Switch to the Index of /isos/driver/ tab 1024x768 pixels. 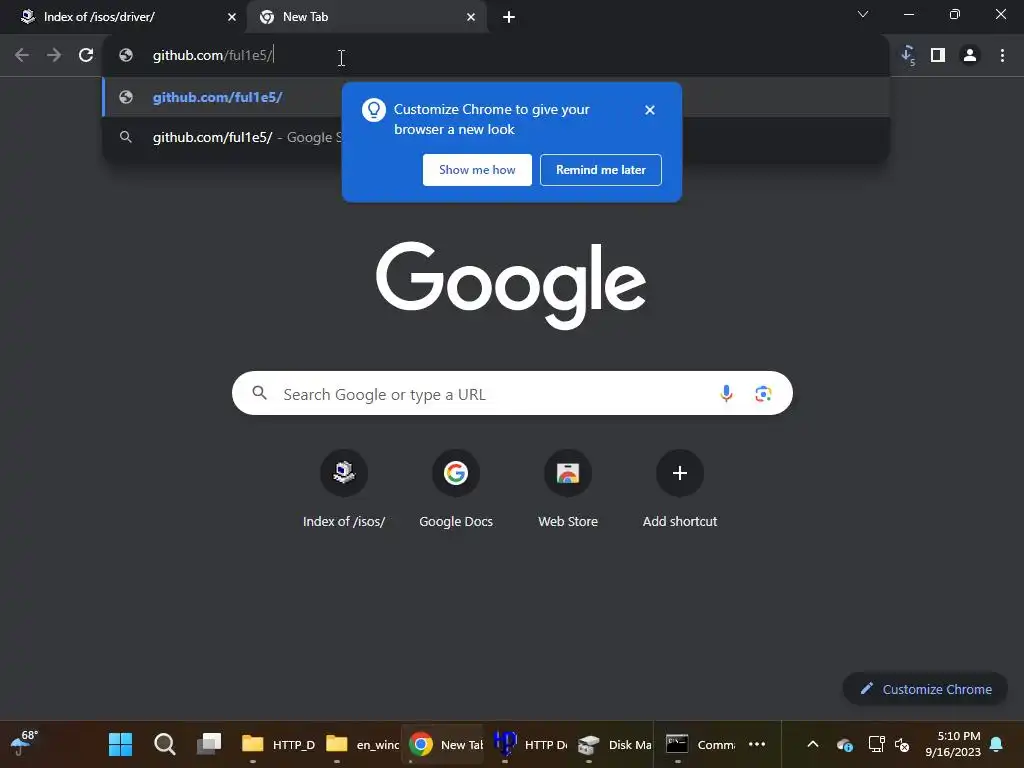pos(123,17)
